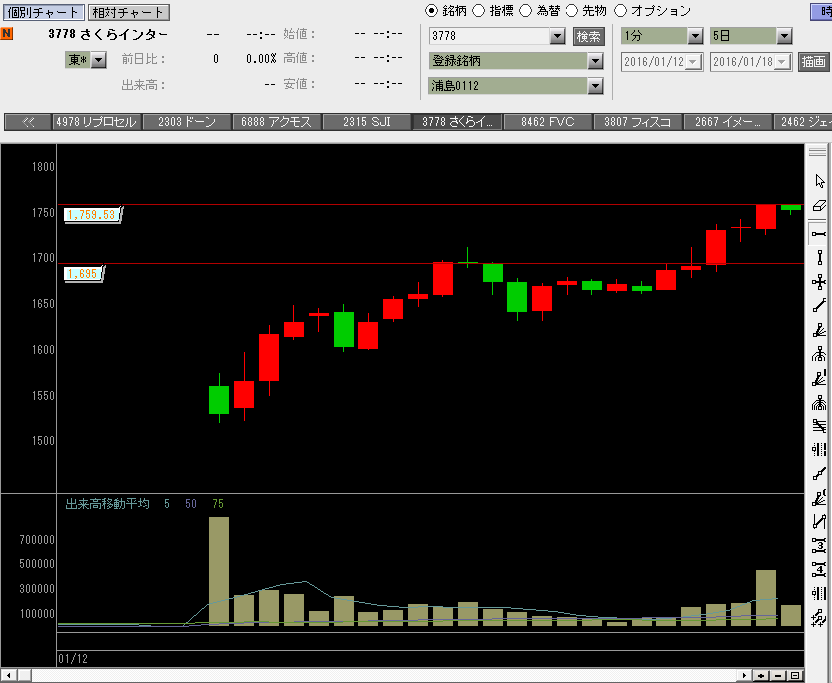Open the 4978 リプロセル stock tab
The width and height of the screenshot is (832, 683).
coord(97,122)
